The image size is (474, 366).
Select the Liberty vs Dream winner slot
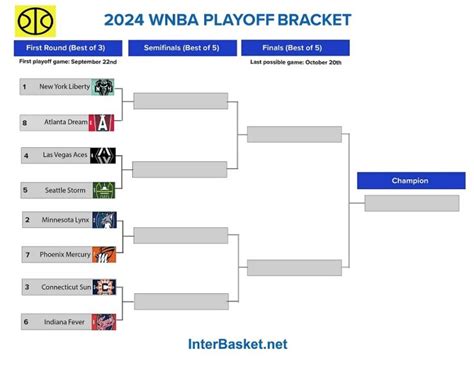pos(181,101)
